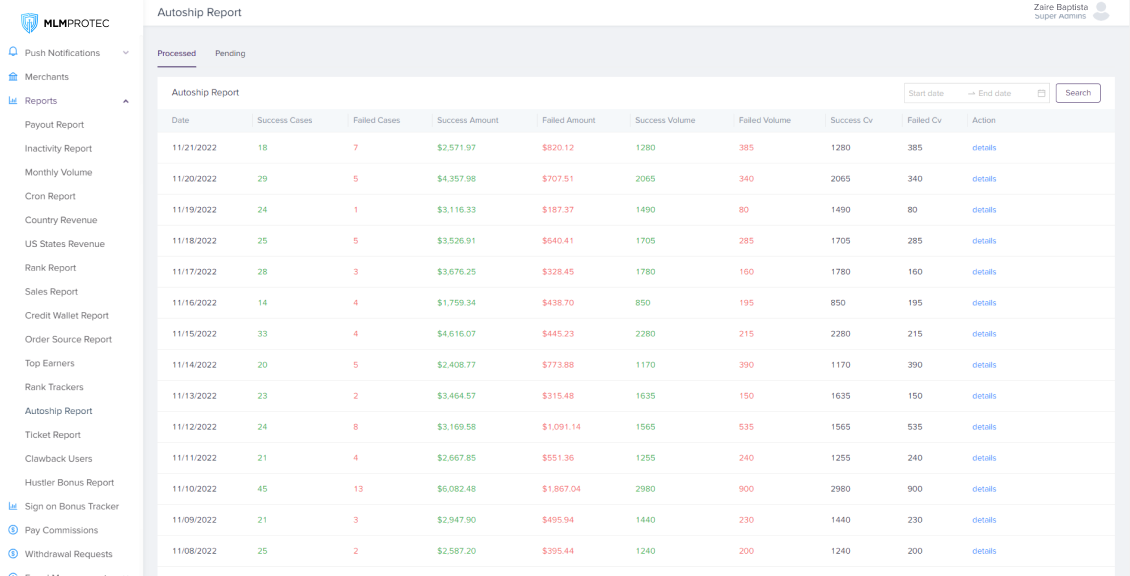Click the Sign on Bonus Tracker icon

click(x=13, y=506)
